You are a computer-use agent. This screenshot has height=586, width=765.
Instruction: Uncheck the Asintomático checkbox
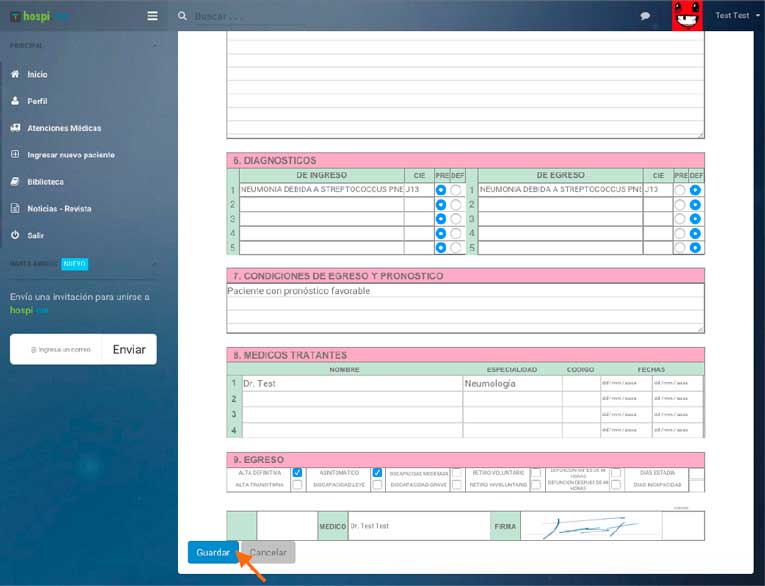point(377,473)
